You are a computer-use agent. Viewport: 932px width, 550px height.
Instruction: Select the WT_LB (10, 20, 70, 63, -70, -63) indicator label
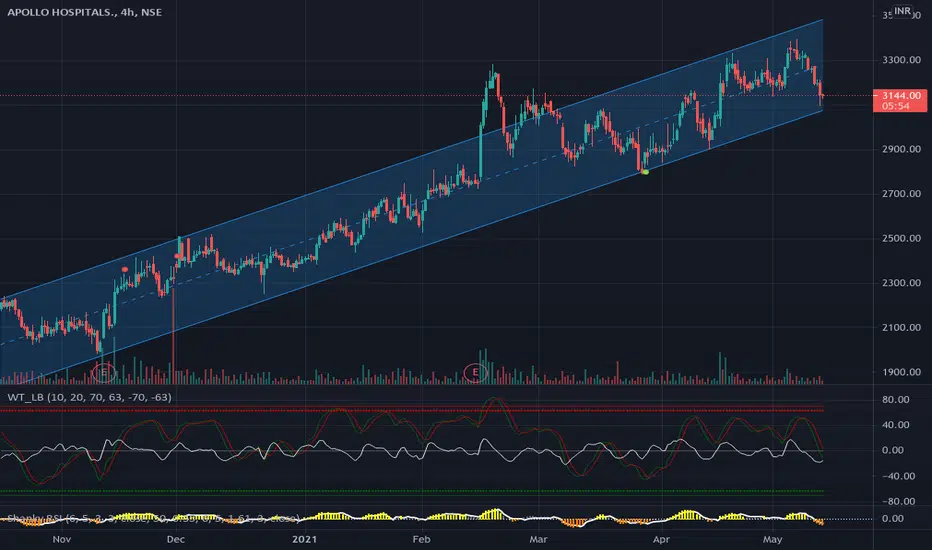click(89, 397)
